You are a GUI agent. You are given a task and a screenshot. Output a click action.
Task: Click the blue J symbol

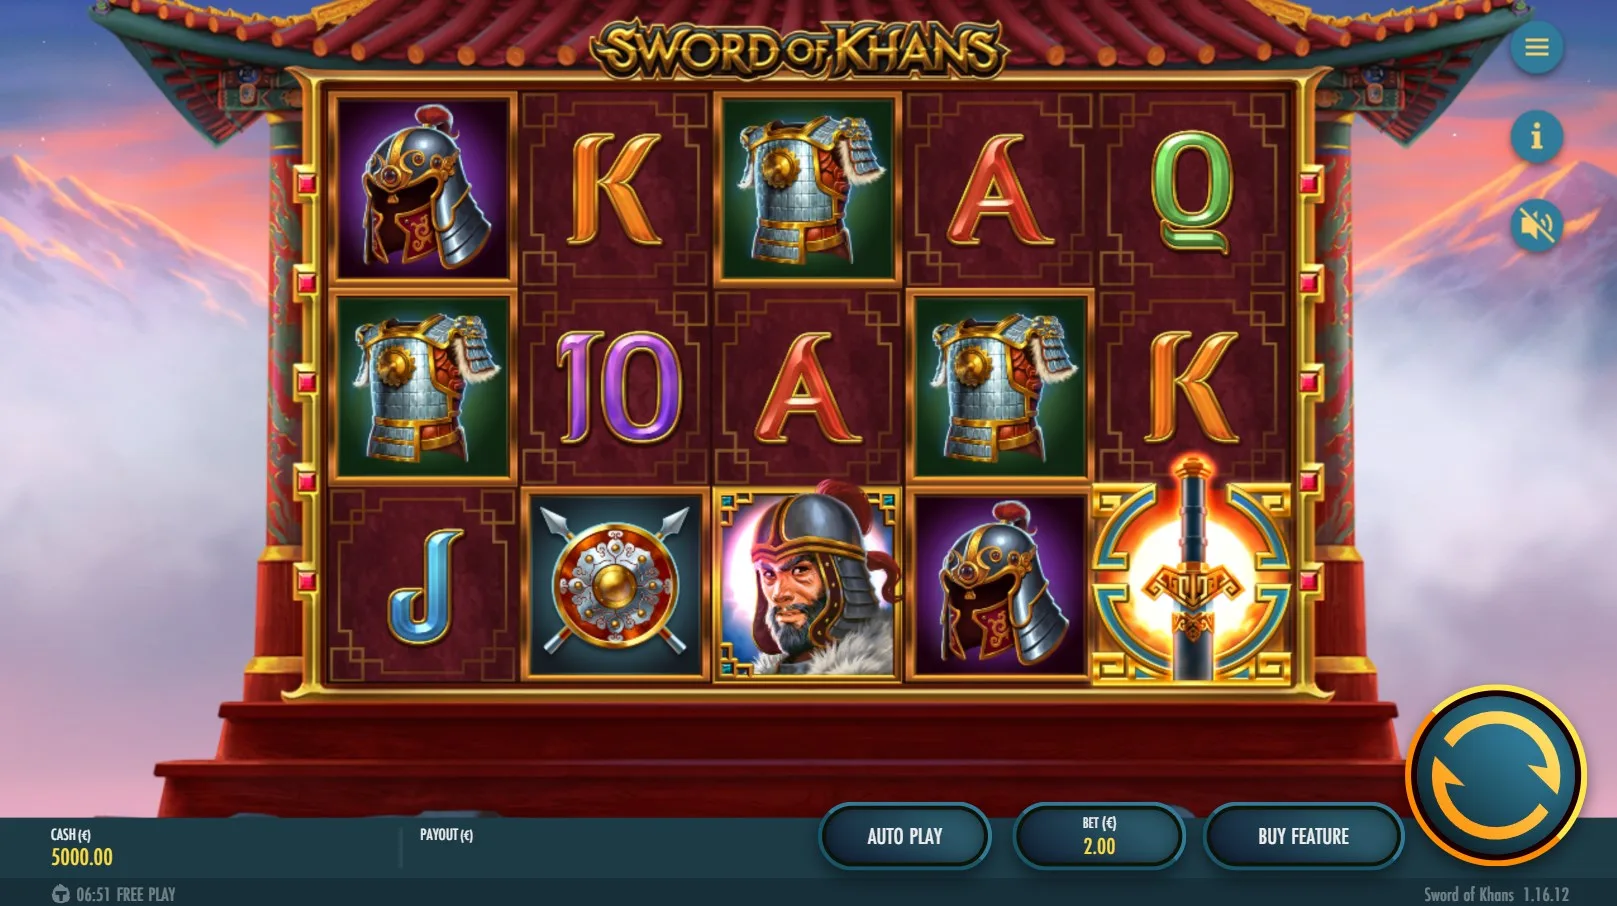[425, 586]
